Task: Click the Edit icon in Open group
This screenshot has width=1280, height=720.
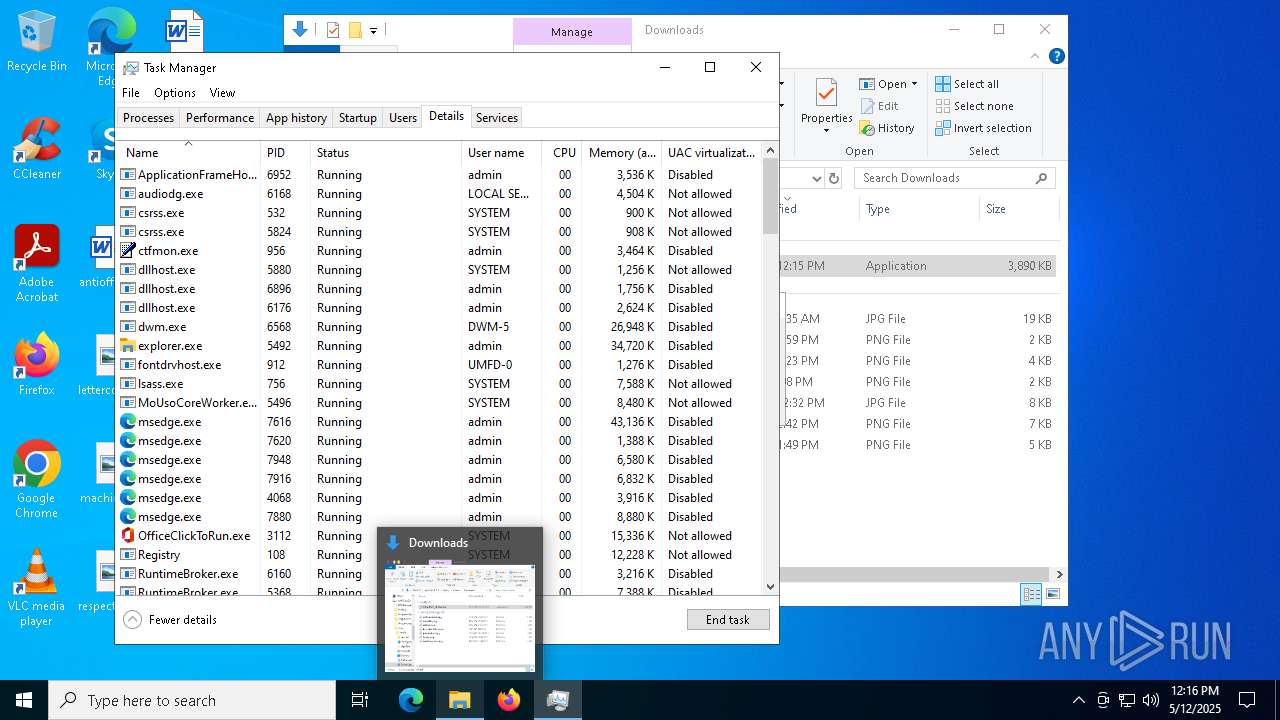Action: pos(867,106)
